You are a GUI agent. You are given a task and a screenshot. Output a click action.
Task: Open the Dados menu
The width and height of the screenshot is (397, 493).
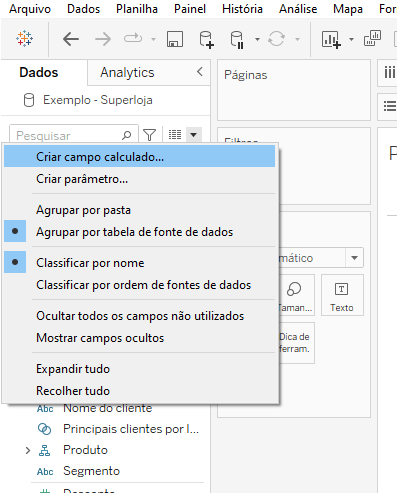click(83, 9)
